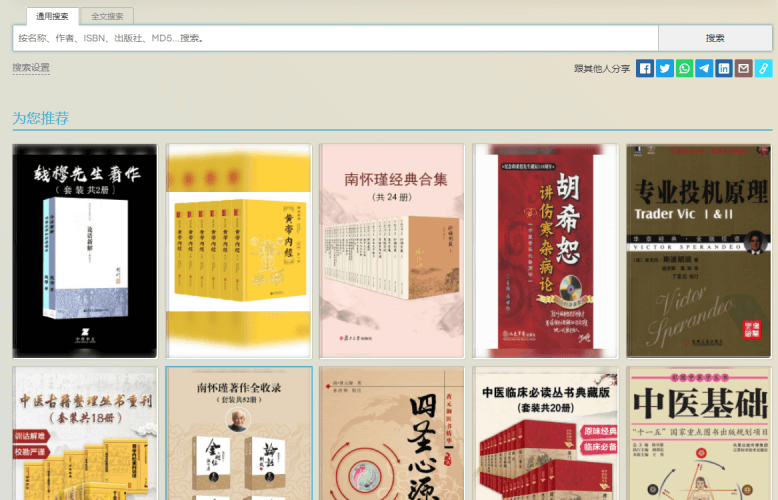Open 黄帝内经 yellow box set cover
This screenshot has width=778, height=500.
tap(239, 251)
